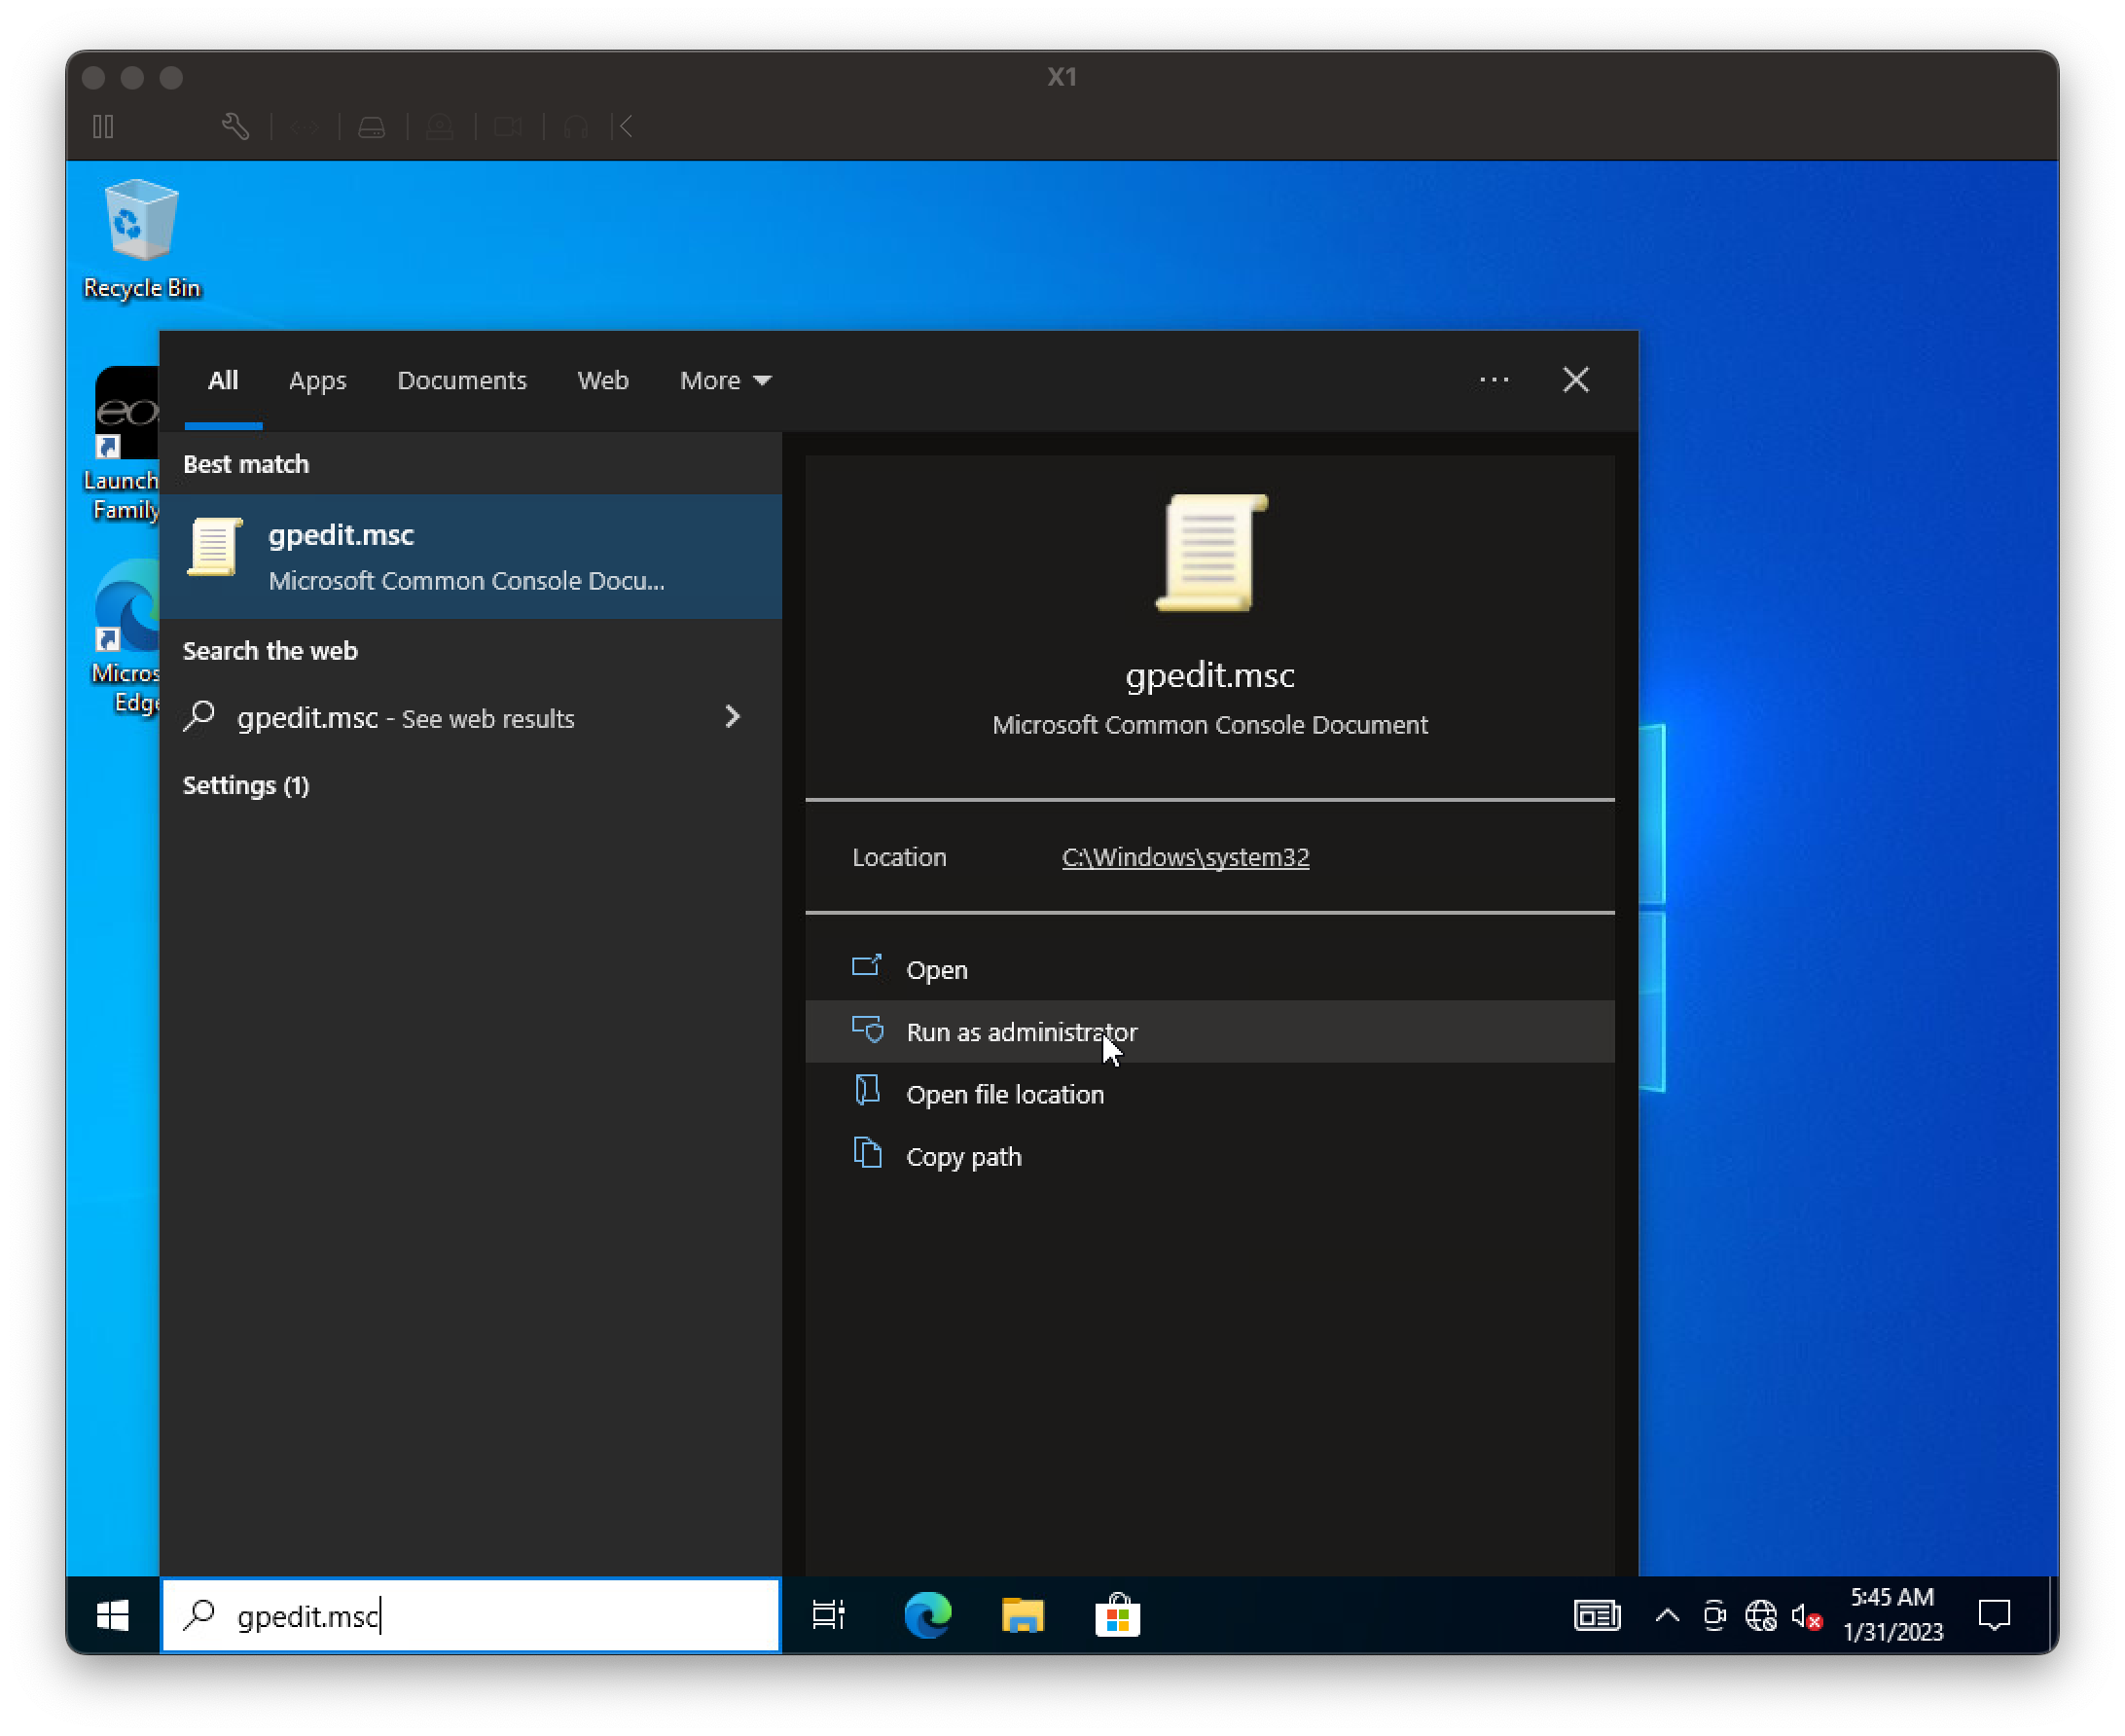Click Open in the actions list
Screen dimensions: 2125x1736
point(1209,970)
